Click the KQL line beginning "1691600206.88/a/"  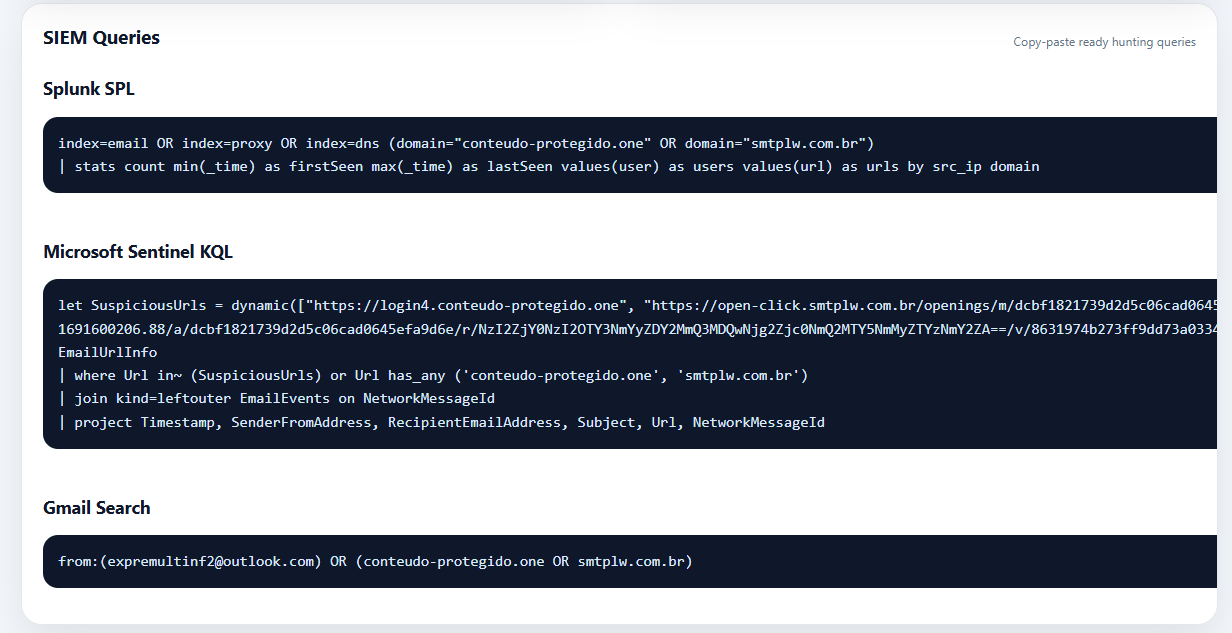click(x=637, y=329)
